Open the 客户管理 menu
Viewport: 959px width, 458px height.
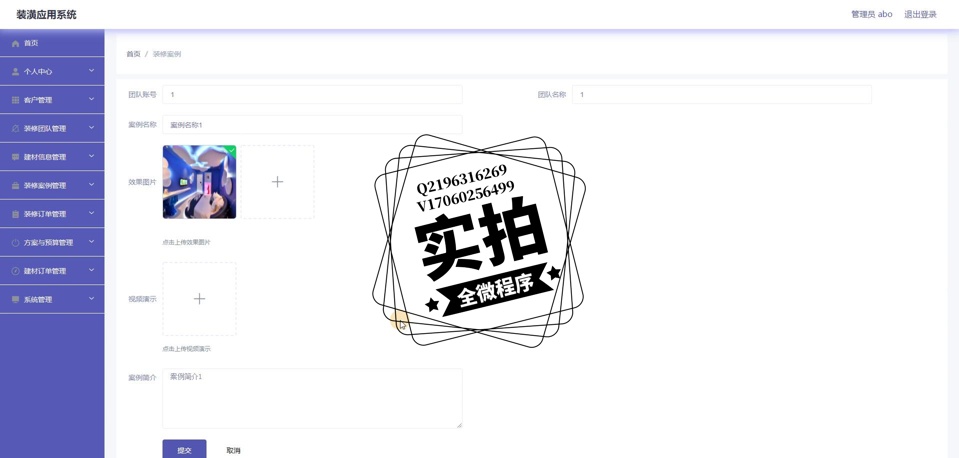point(52,100)
